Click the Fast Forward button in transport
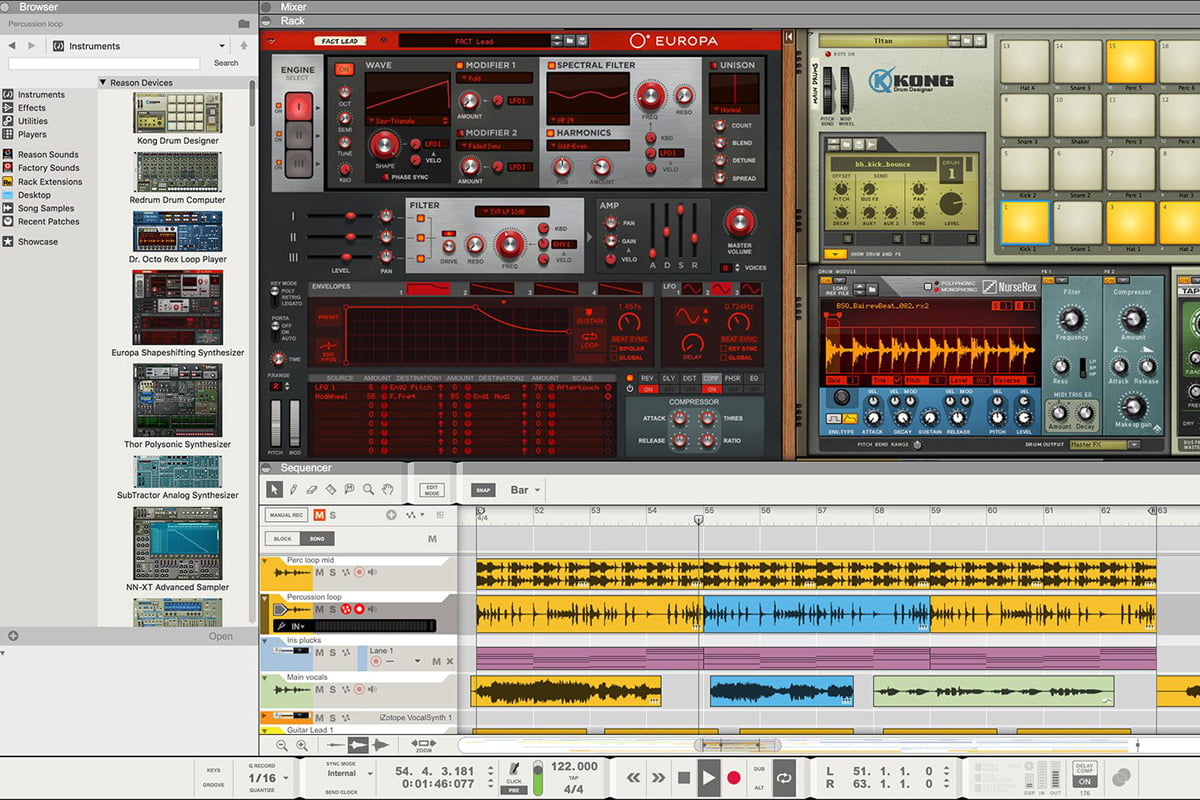Viewport: 1200px width, 800px height. tap(658, 777)
